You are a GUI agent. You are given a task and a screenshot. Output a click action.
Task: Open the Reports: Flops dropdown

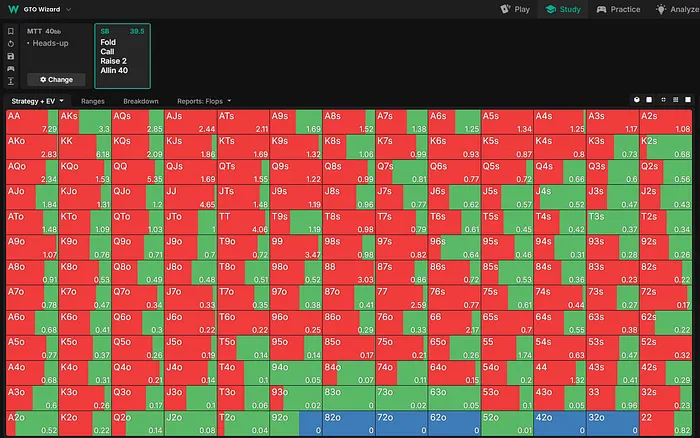(204, 101)
